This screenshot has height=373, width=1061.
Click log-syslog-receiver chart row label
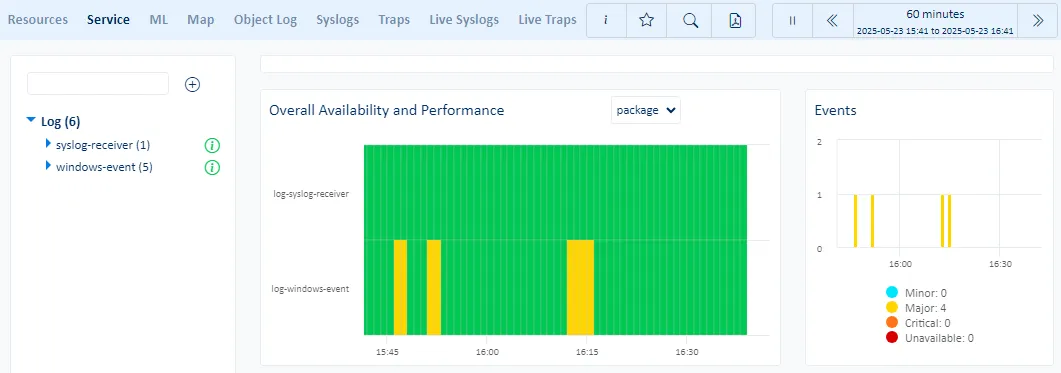pos(311,194)
